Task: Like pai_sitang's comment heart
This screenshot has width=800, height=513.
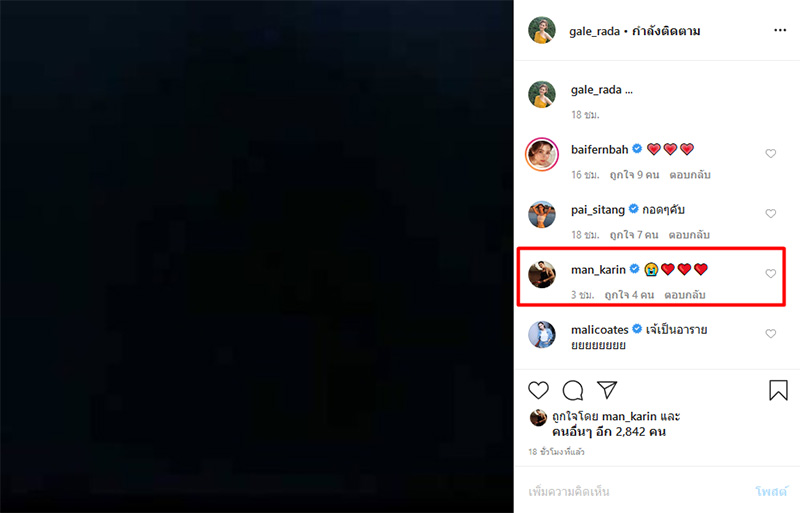Action: pos(770,213)
